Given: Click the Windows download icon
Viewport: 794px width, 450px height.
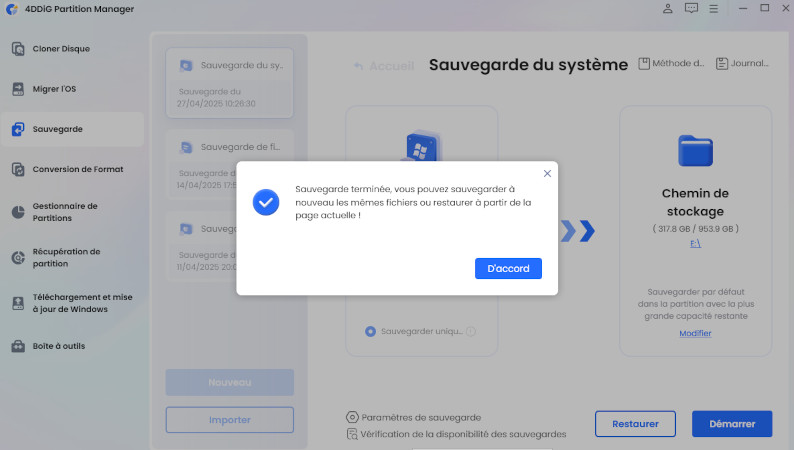Looking at the screenshot, I should tap(18, 303).
